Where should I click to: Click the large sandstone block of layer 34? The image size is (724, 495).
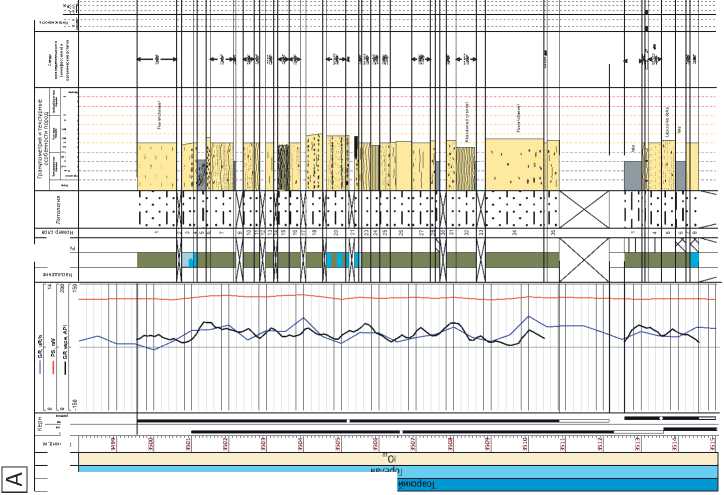point(514,164)
